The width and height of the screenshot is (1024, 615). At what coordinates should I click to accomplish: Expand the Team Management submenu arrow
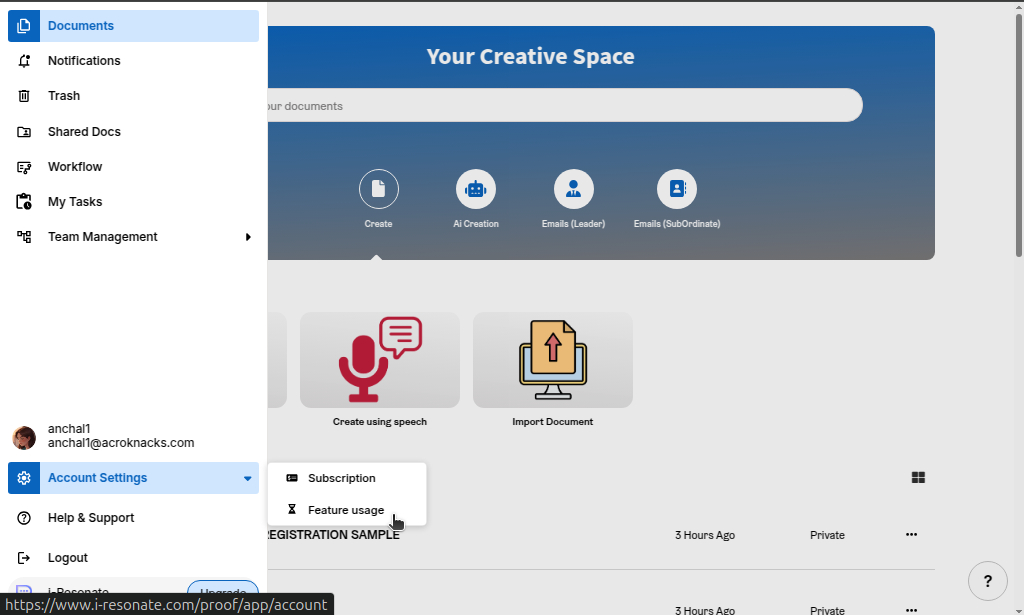click(248, 237)
